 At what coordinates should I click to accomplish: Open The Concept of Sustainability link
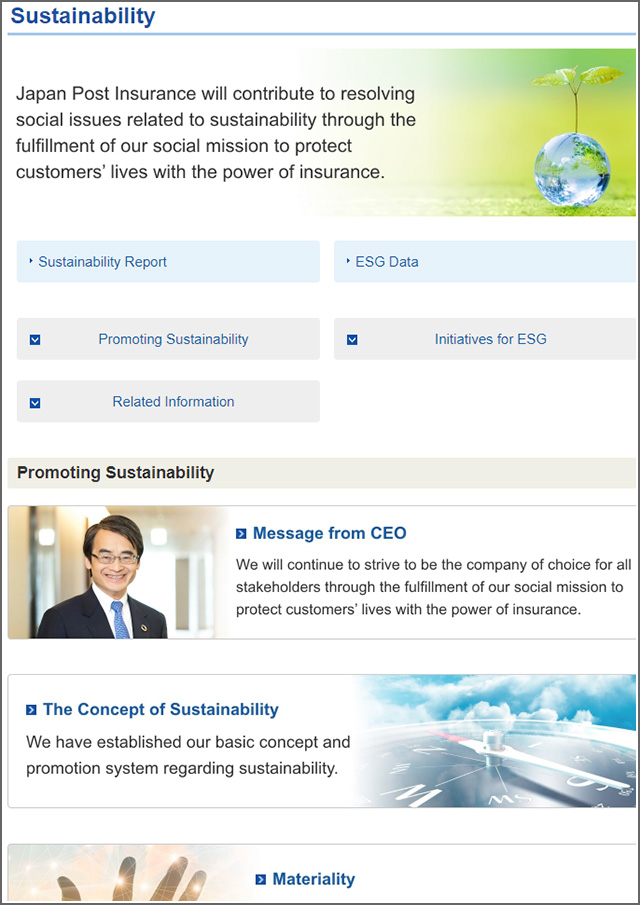click(x=160, y=710)
